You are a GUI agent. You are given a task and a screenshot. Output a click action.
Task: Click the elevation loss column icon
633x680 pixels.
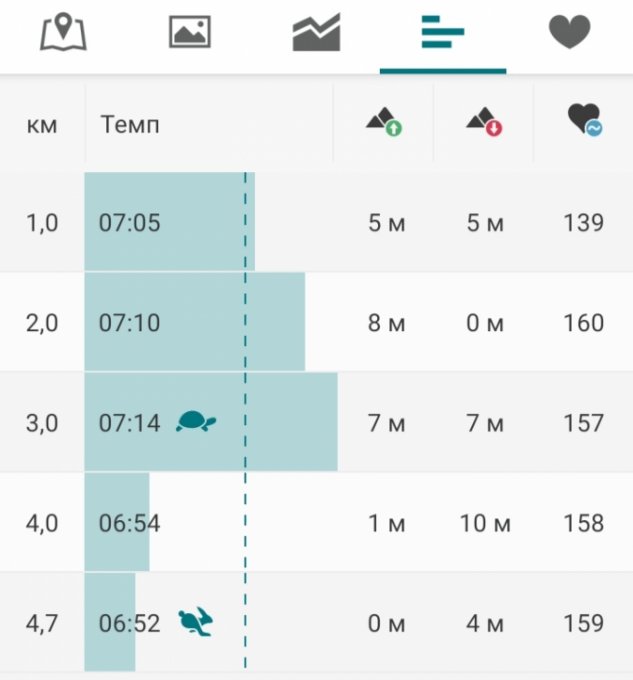click(484, 124)
